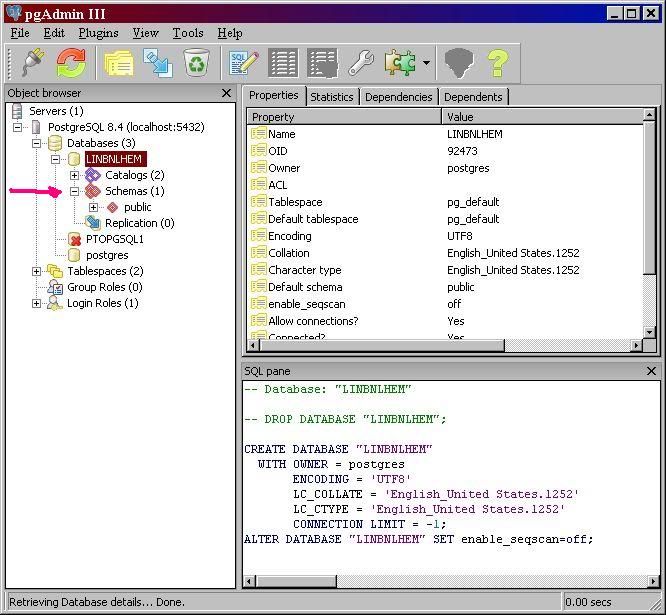Switch to the Statistics tab

tap(332, 97)
